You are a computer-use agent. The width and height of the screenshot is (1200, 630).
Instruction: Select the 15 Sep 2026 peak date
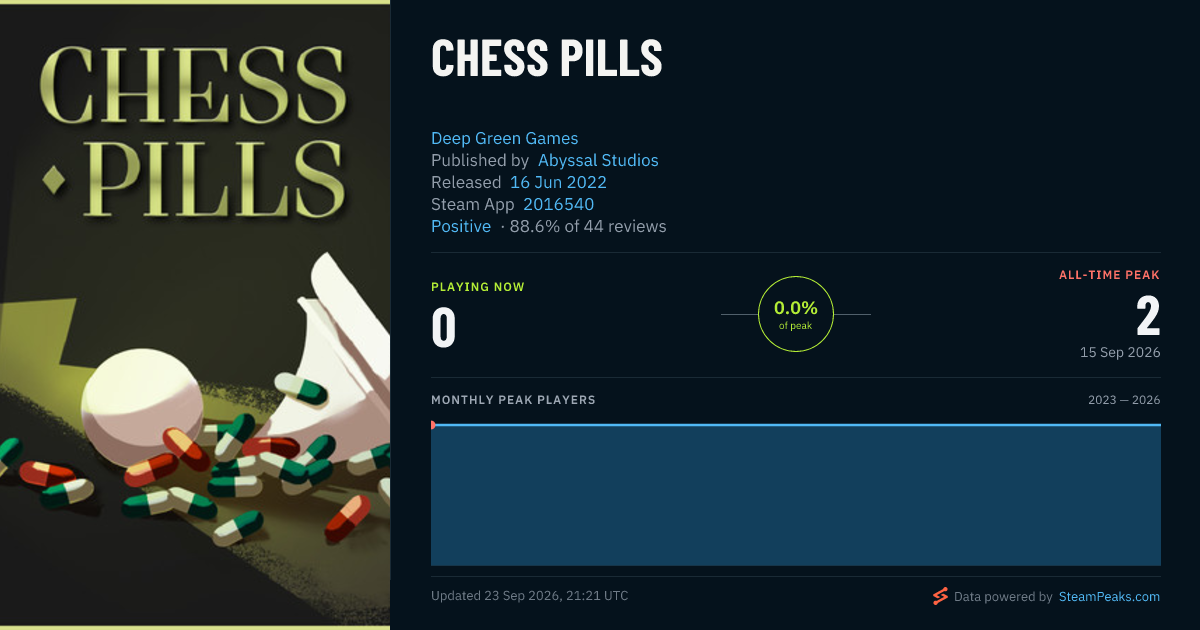click(1119, 352)
